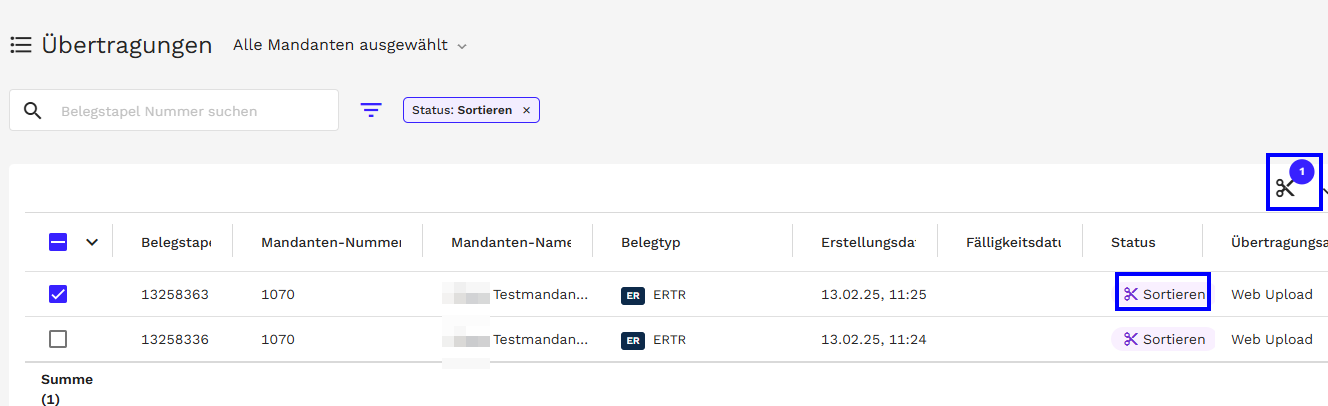Click Sortieren status badge in row 13258336
This screenshot has width=1328, height=406.
[1163, 339]
